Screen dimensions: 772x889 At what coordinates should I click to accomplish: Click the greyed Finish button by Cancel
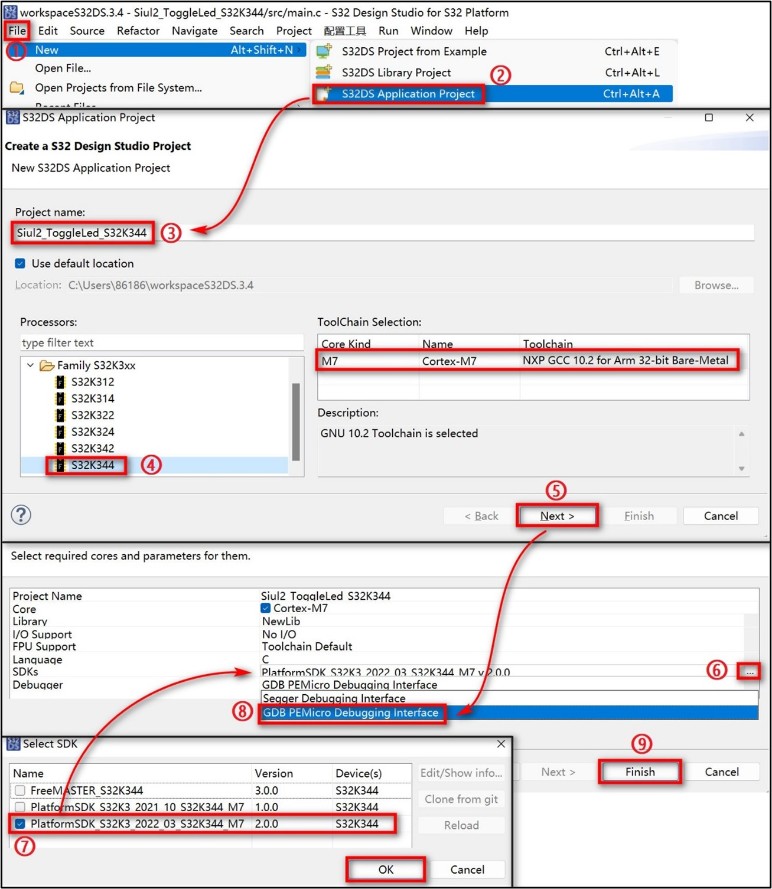639,516
